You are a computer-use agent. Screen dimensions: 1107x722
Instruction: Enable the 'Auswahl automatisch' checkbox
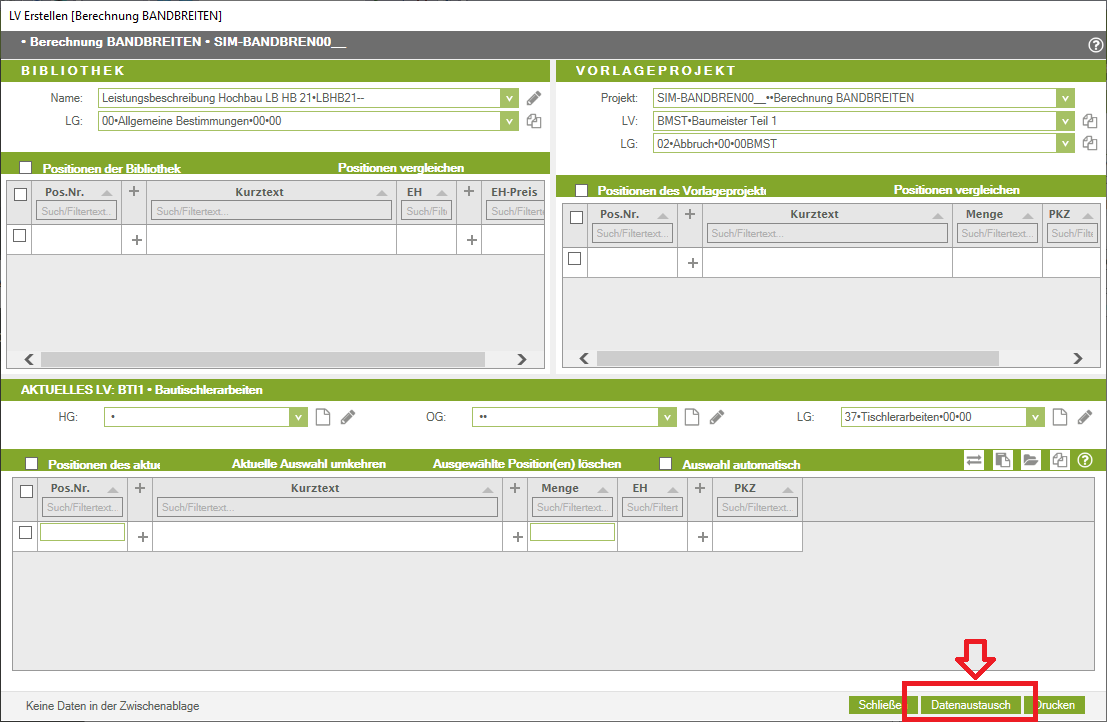(667, 464)
